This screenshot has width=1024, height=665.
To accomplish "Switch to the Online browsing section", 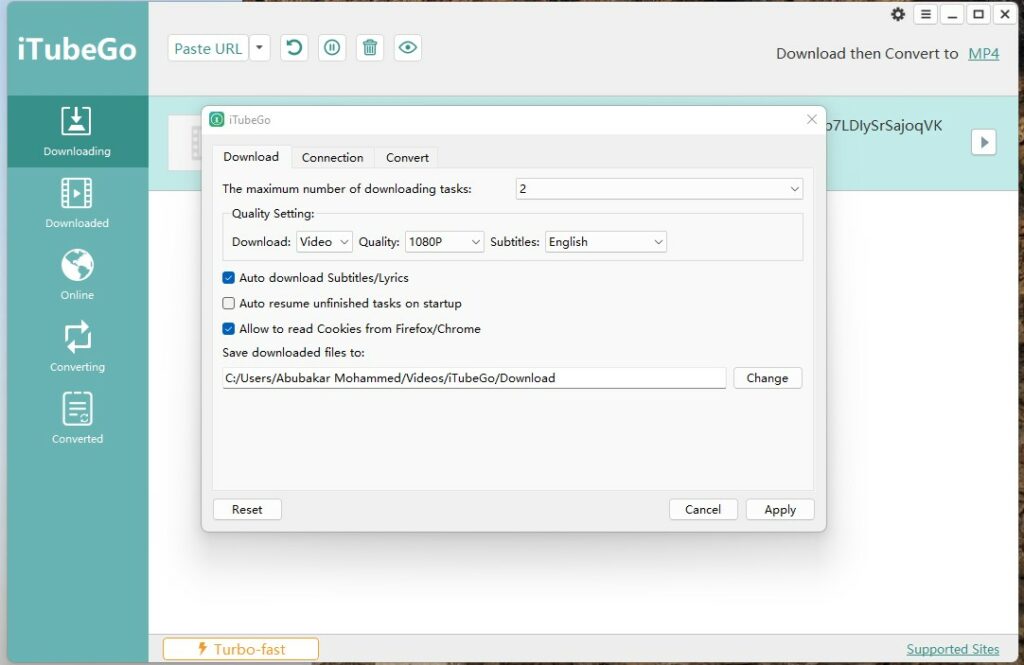I will 76,276.
